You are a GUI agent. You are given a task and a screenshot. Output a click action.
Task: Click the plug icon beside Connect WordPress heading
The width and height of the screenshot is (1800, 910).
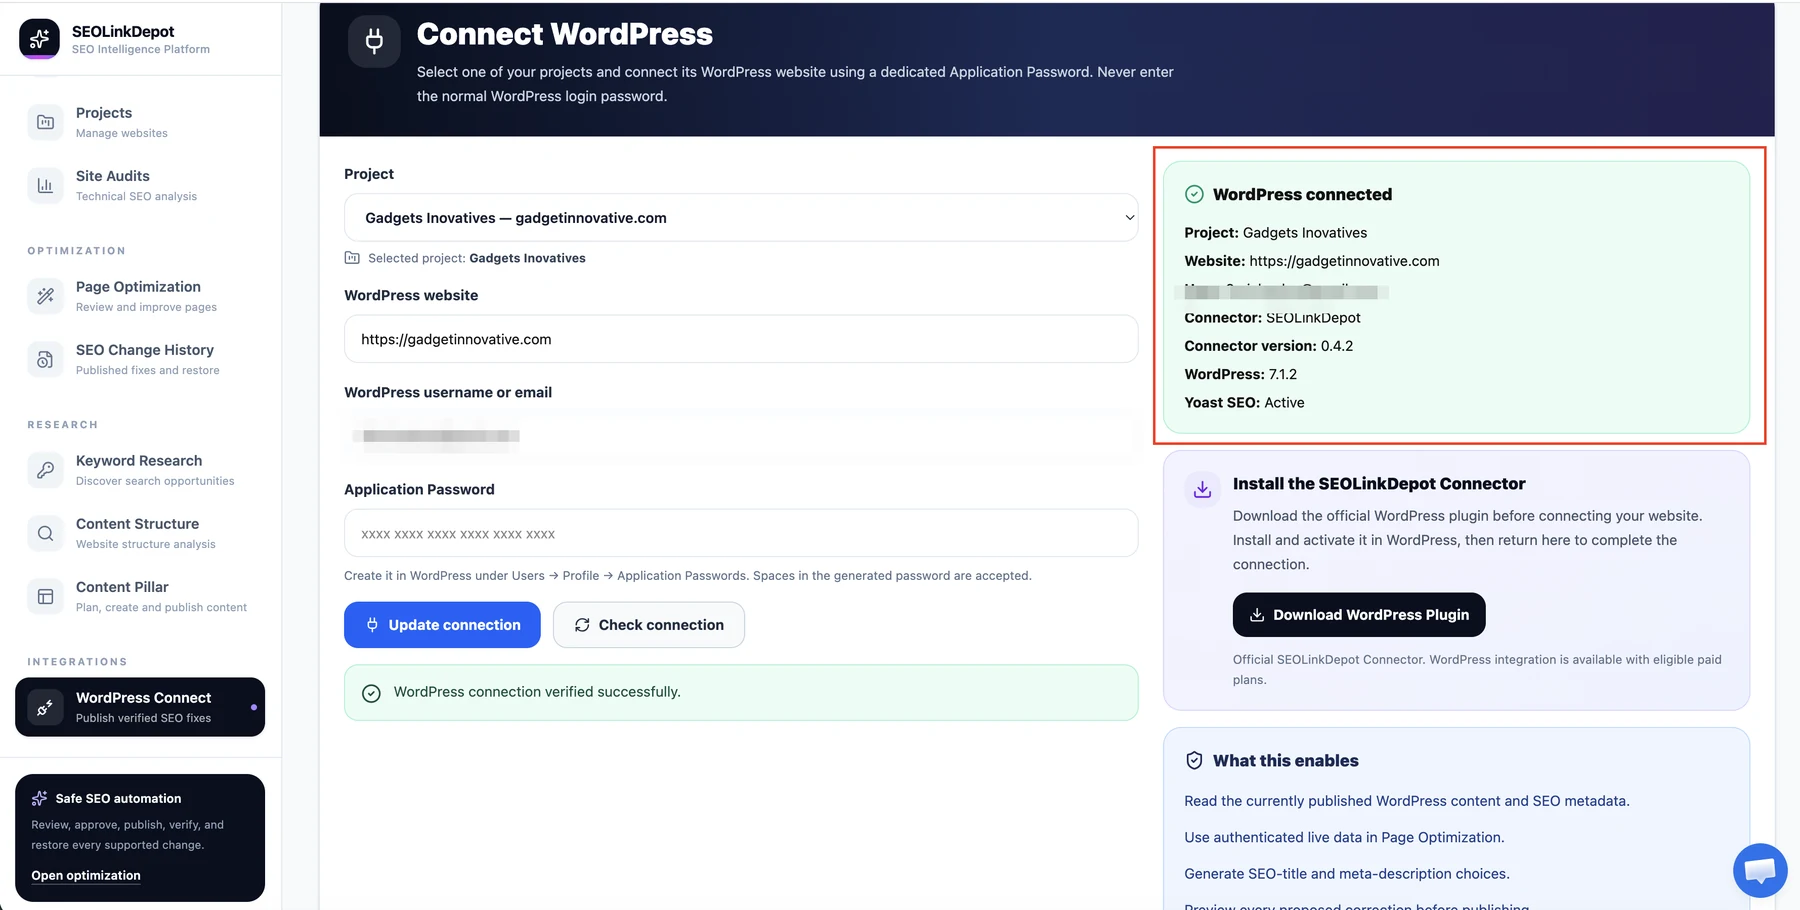click(374, 42)
